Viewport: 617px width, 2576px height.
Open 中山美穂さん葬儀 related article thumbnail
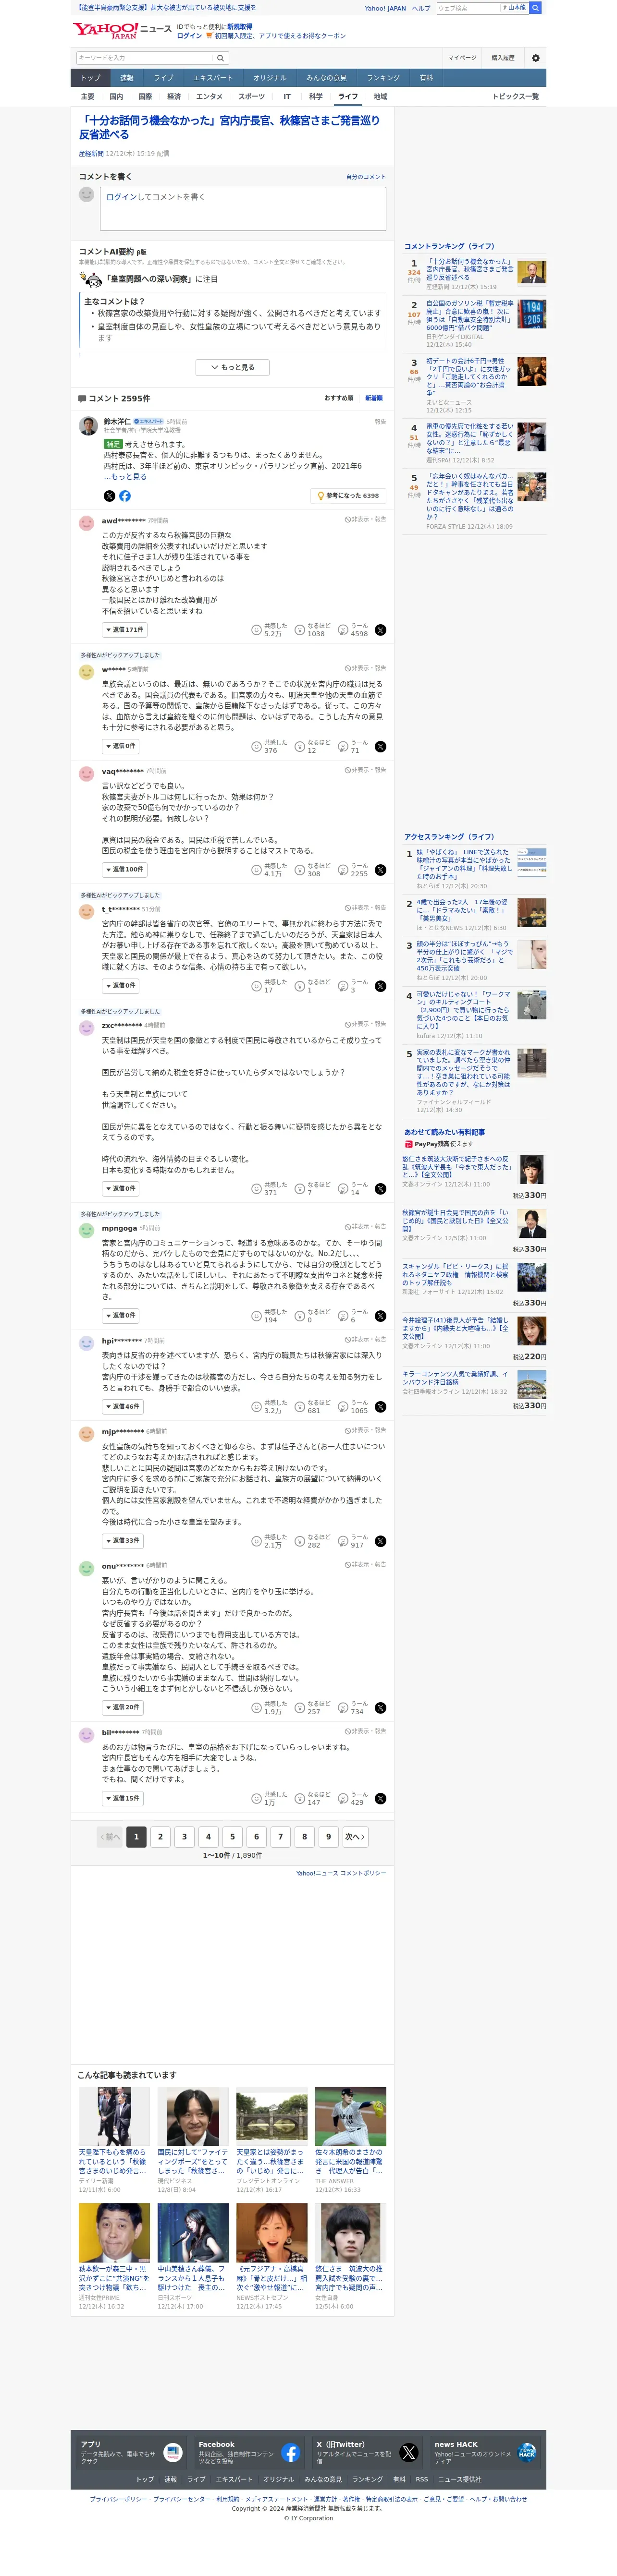[193, 2232]
